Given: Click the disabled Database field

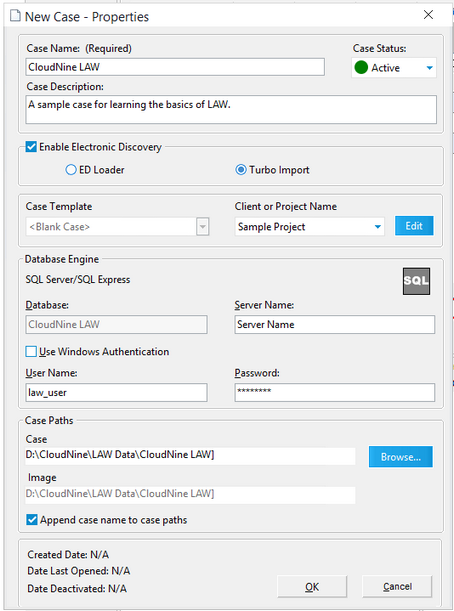Looking at the screenshot, I should [116, 324].
